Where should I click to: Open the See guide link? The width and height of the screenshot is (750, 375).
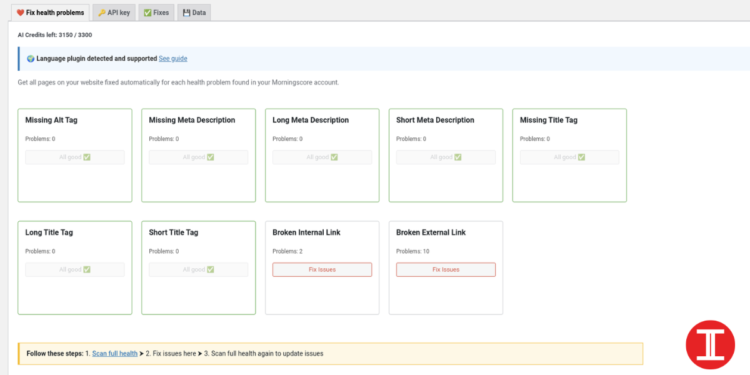[173, 58]
